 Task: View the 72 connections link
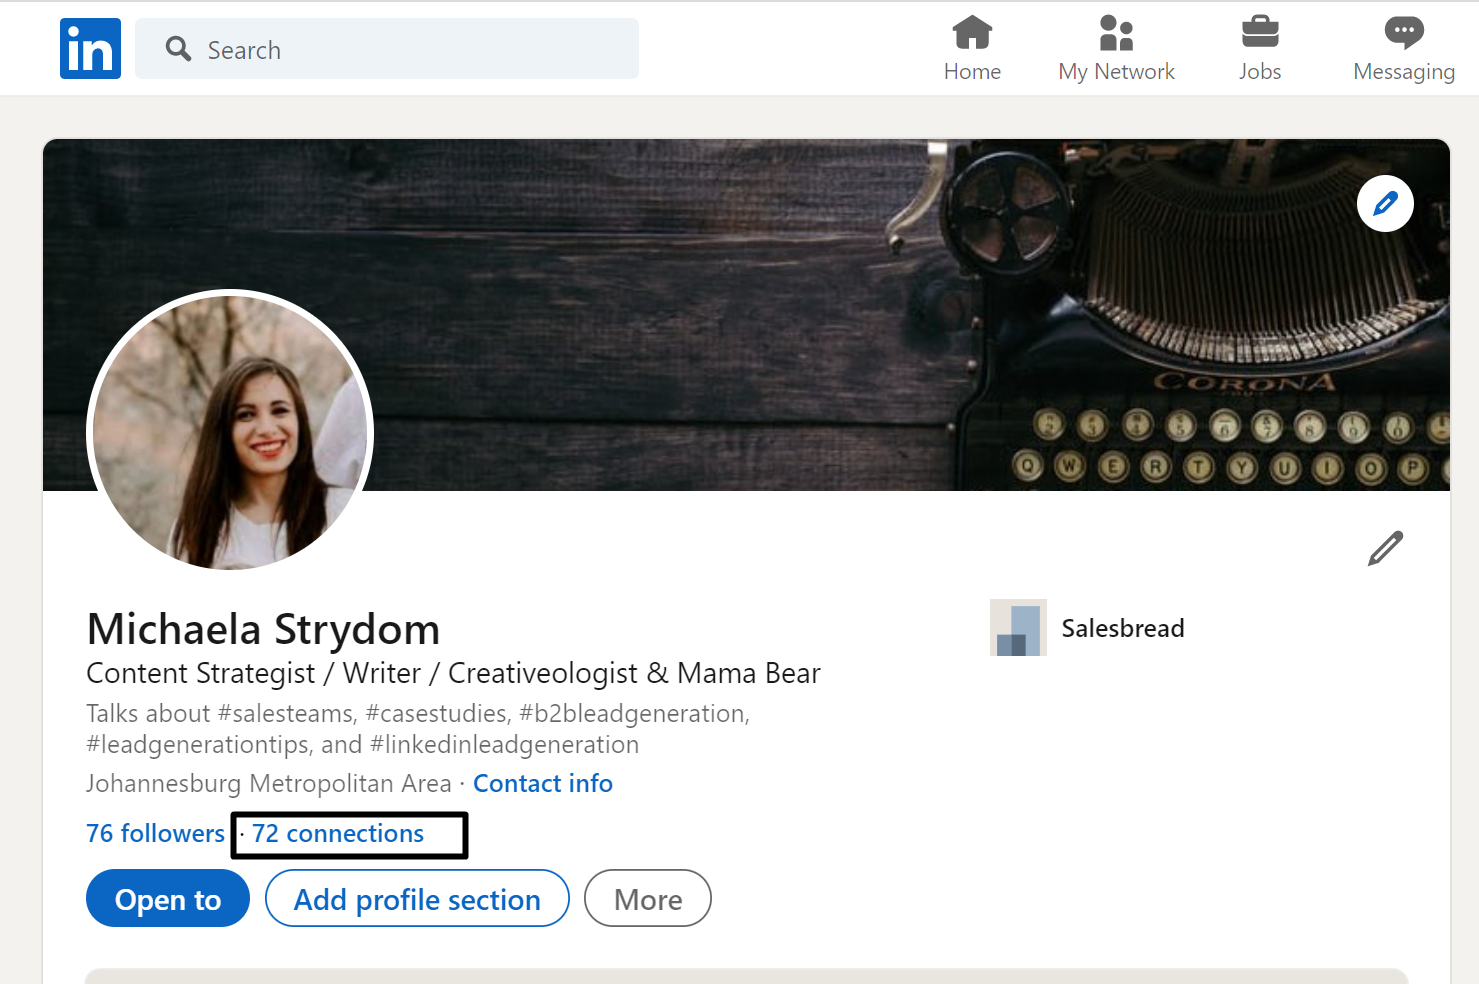(338, 833)
